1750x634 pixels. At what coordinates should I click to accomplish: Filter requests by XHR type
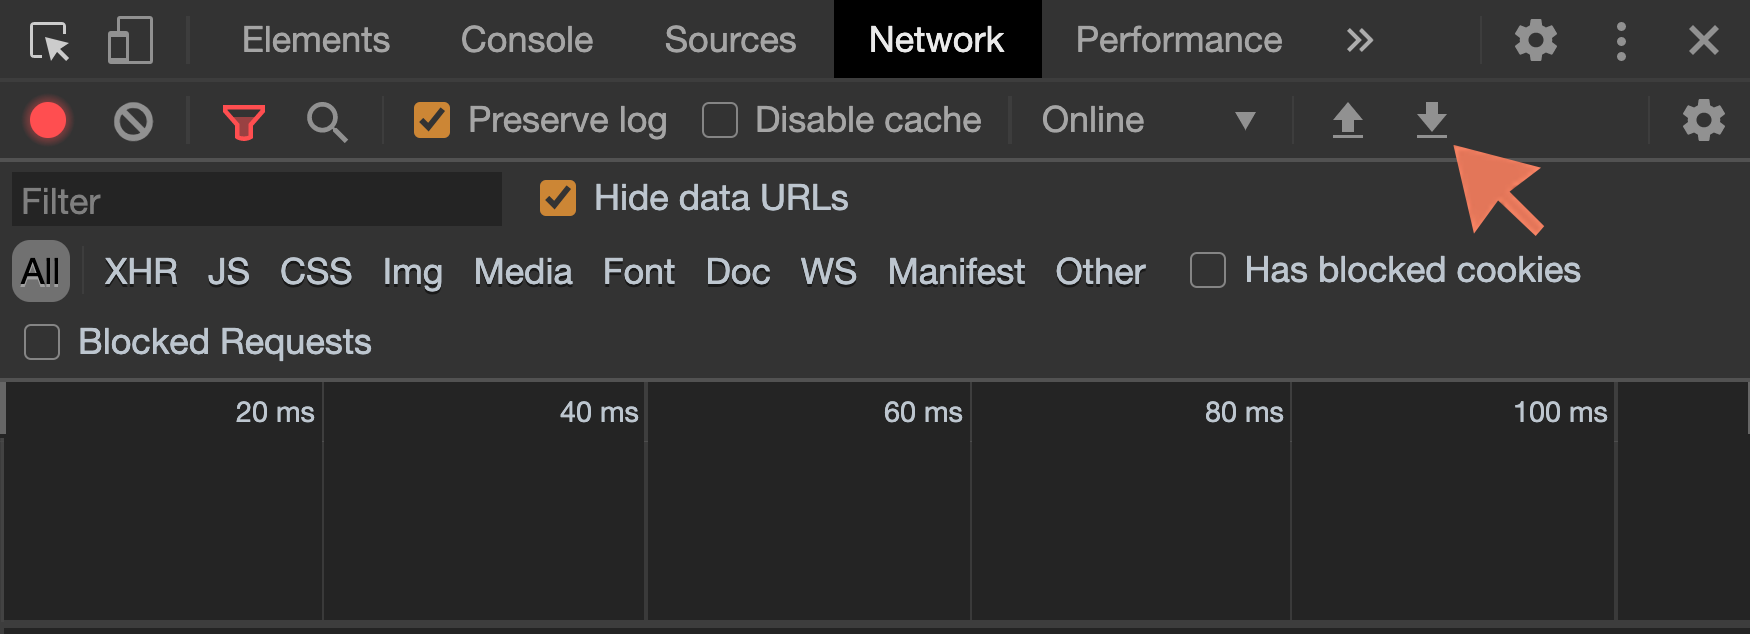pos(141,272)
